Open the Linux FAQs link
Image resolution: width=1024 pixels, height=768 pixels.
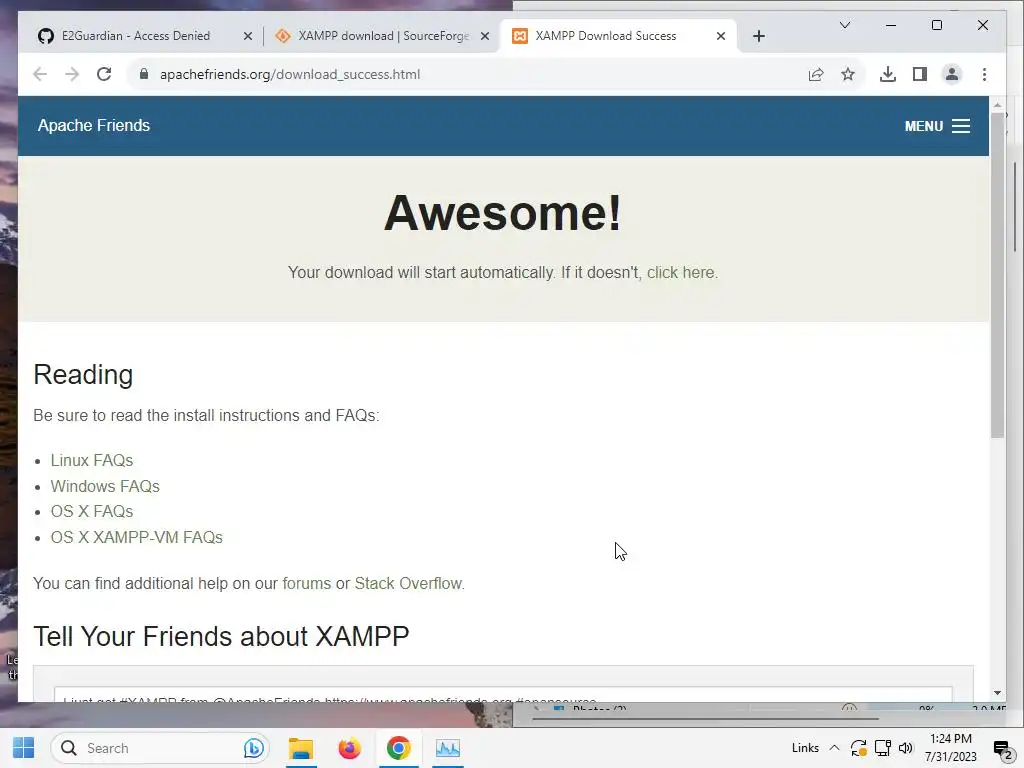click(x=91, y=460)
